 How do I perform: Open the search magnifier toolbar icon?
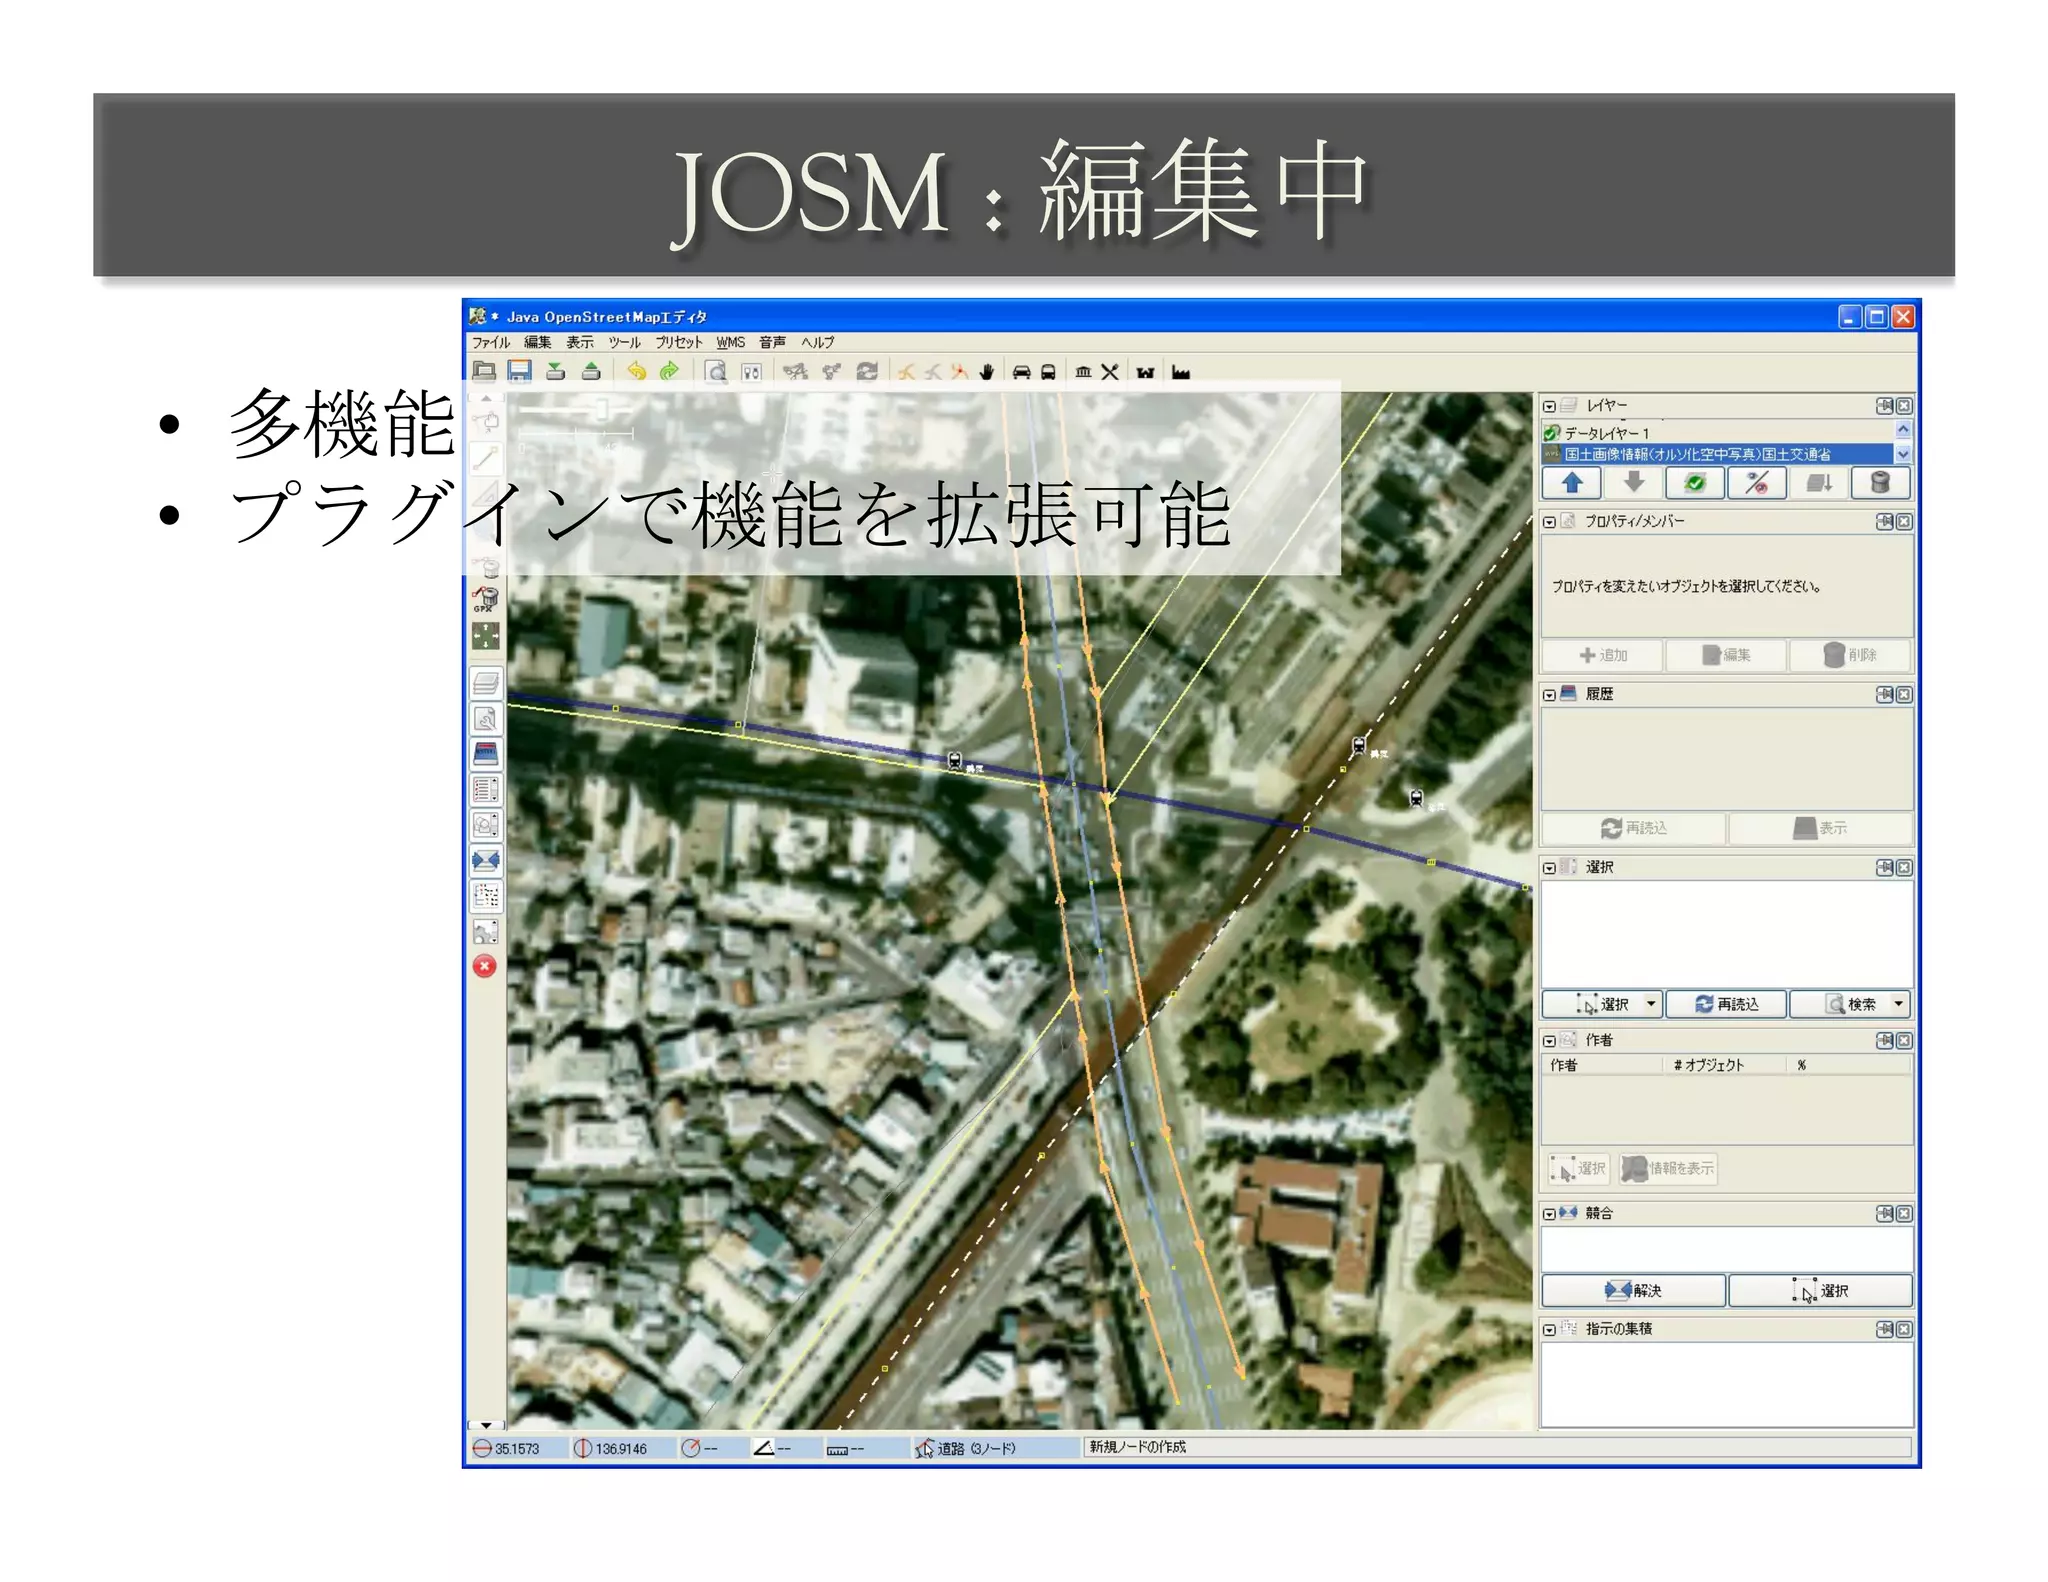click(716, 372)
